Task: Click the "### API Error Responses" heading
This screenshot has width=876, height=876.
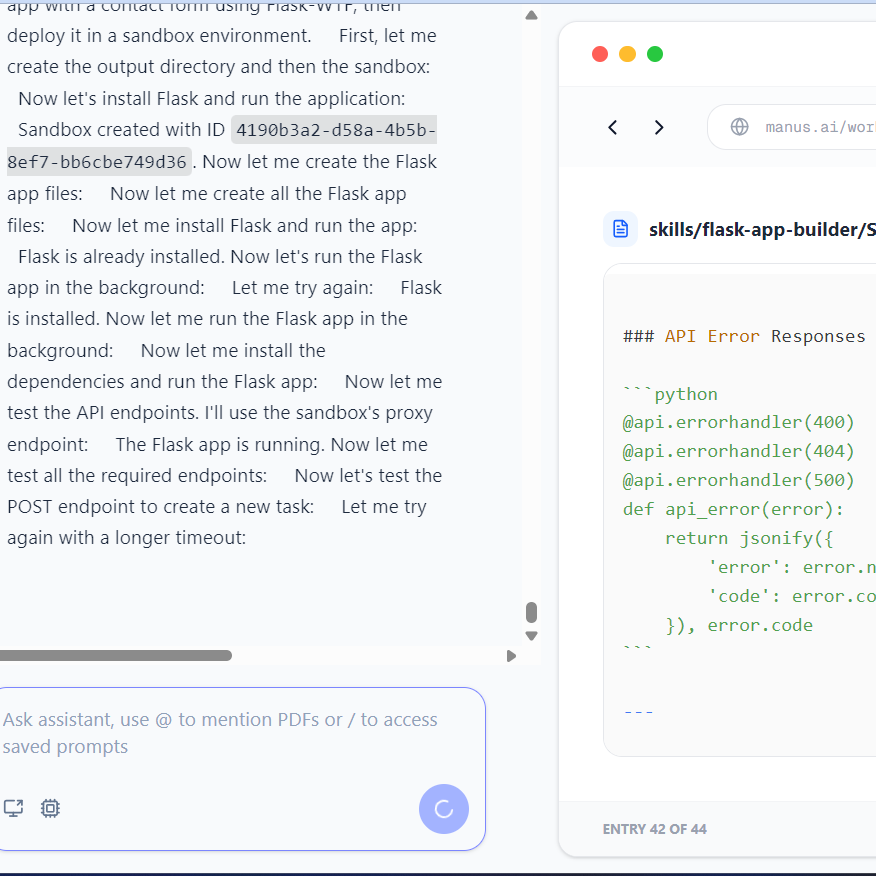Action: point(744,336)
